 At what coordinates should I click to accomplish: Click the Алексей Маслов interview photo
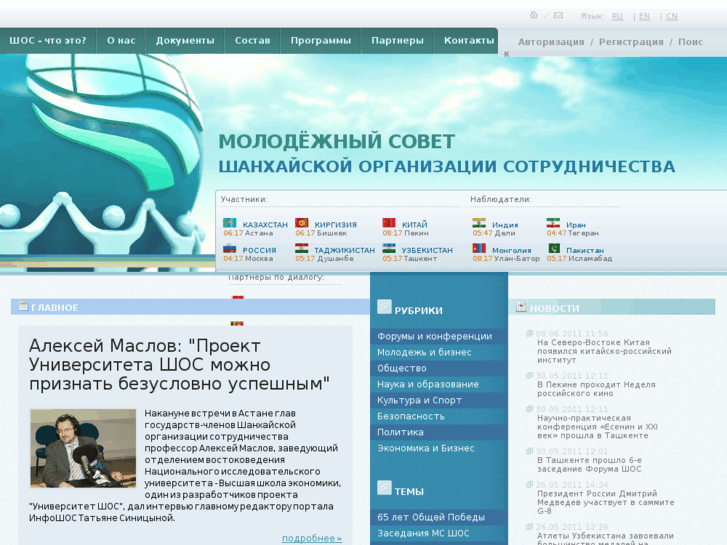(83, 448)
